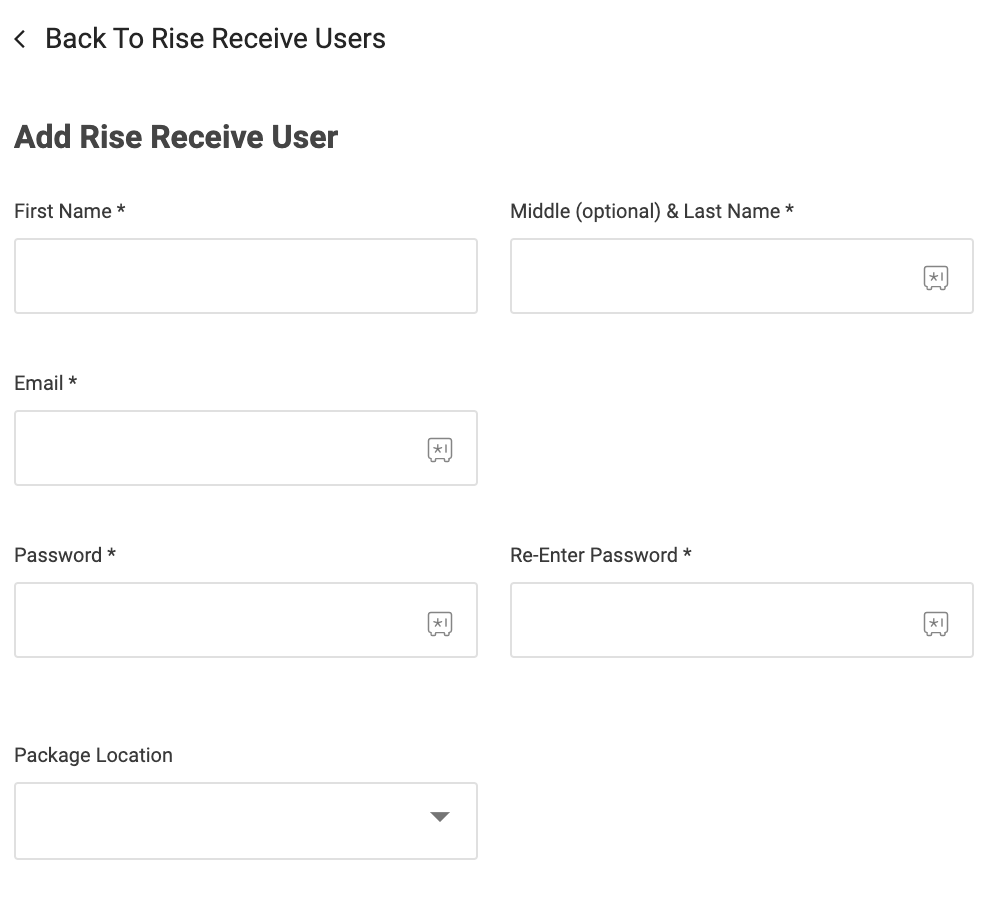Click the Package Location label
The height and width of the screenshot is (906, 1006).
93,755
